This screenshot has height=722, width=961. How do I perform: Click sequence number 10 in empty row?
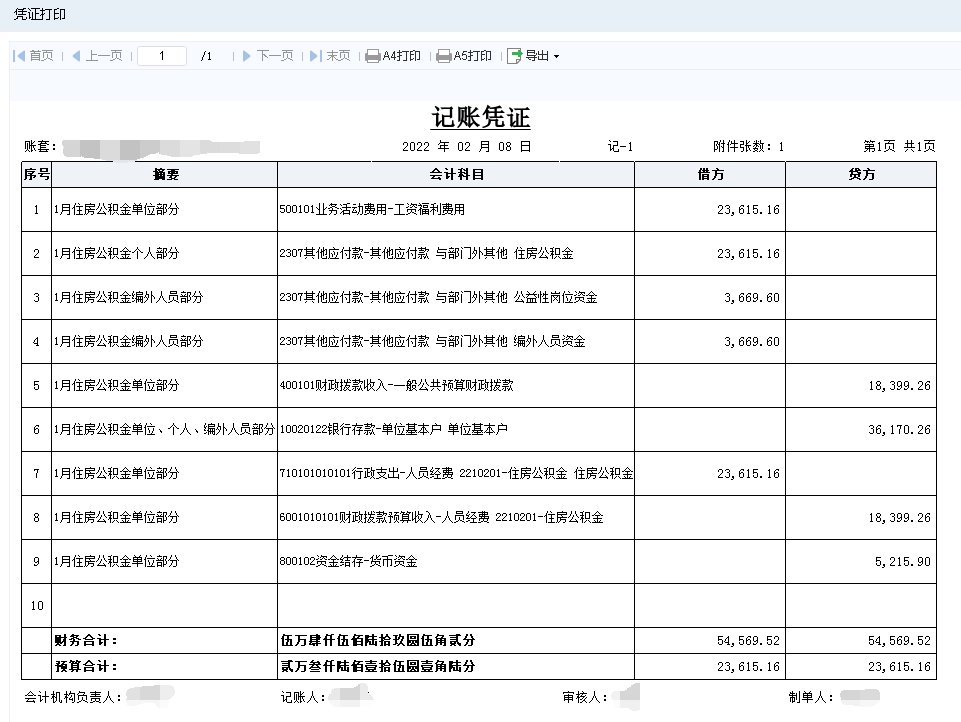(37, 606)
